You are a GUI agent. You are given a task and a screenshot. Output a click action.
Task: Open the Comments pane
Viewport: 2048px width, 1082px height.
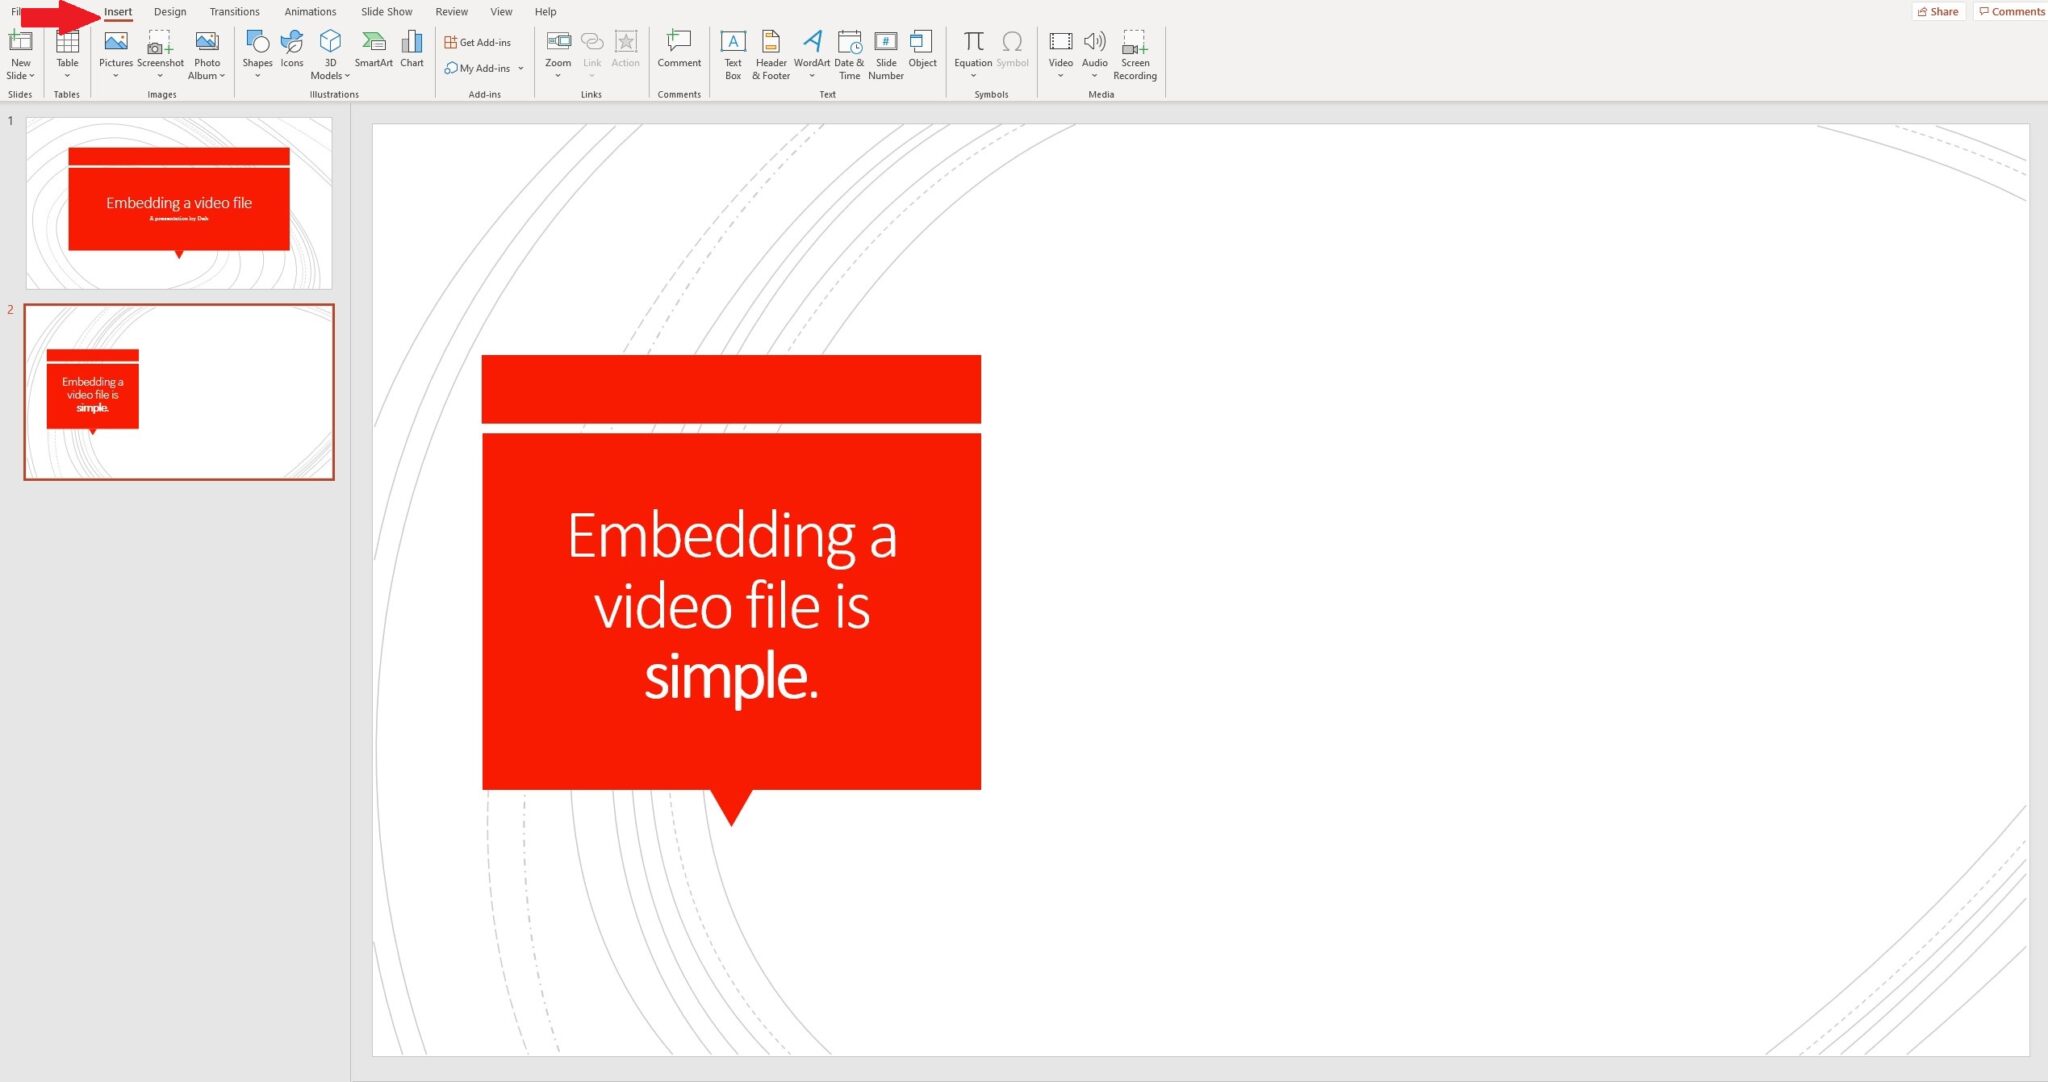(2012, 11)
